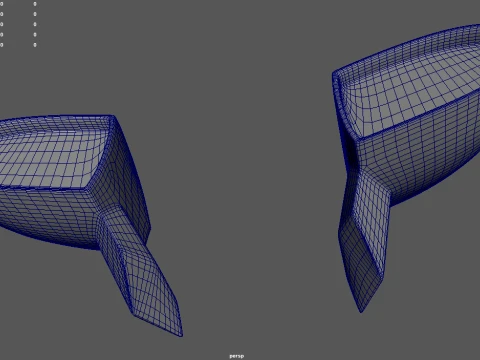Click the fourth zero in the HUD's second column
This screenshot has height=360, width=480.
pyautogui.click(x=35, y=34)
